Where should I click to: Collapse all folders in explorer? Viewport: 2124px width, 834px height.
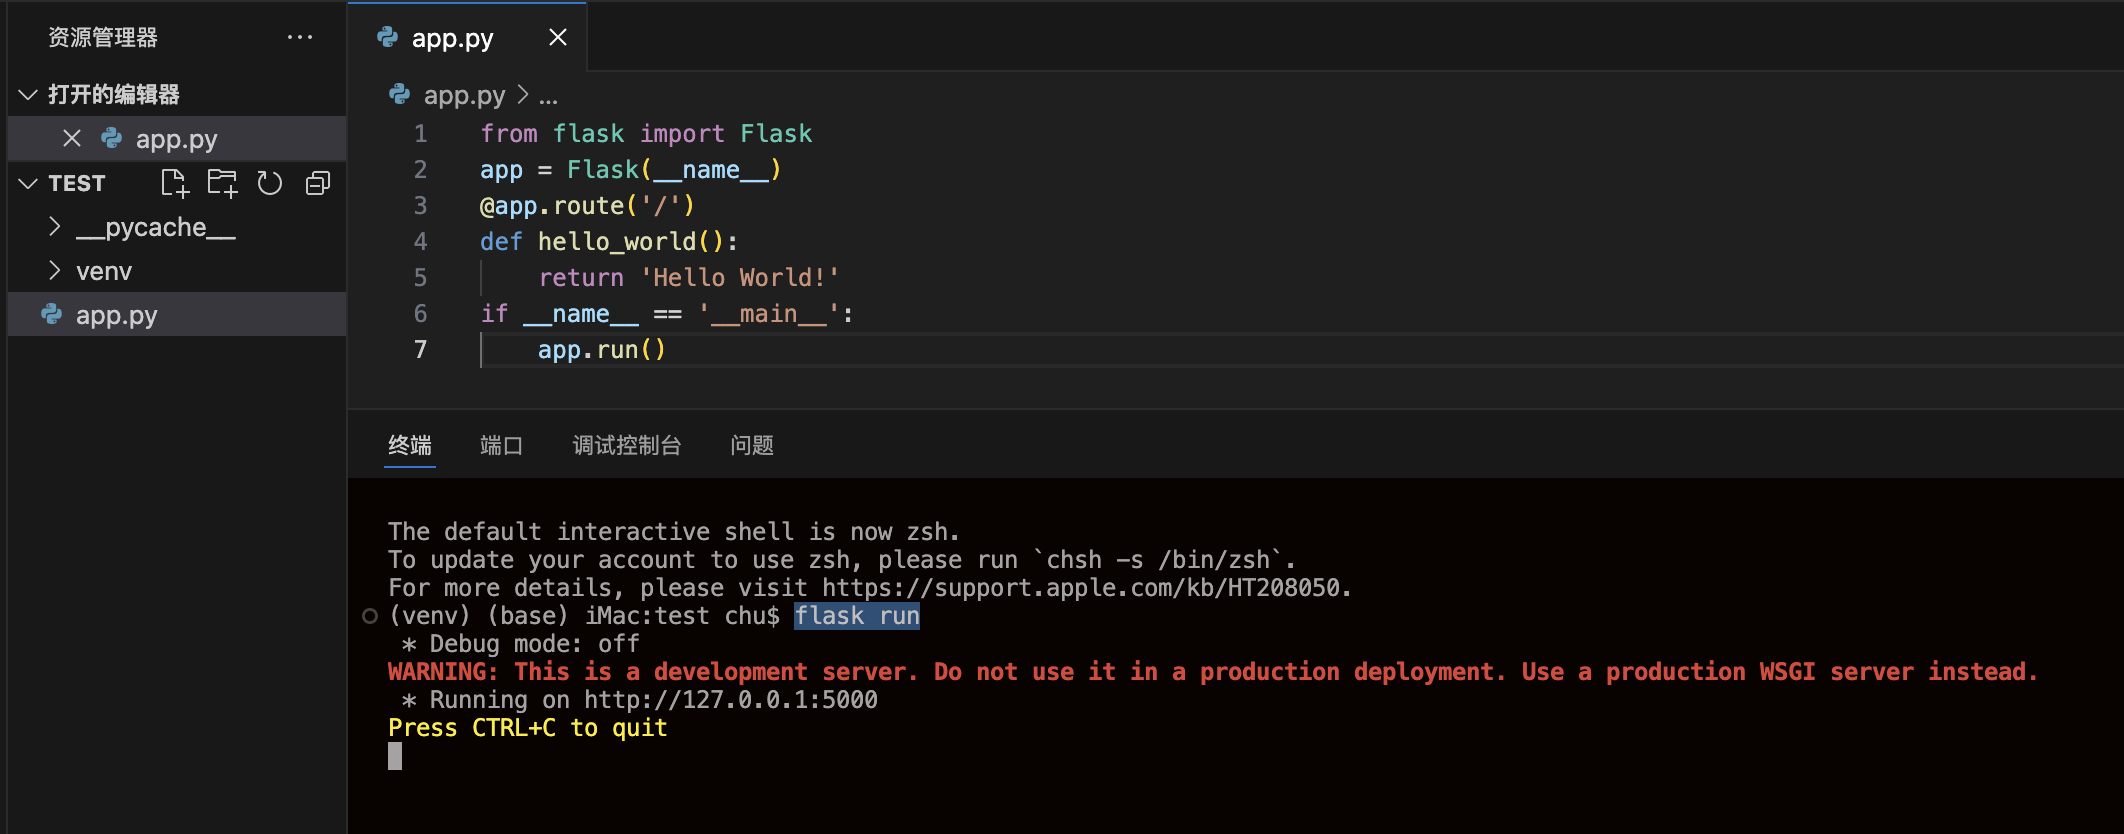point(318,183)
